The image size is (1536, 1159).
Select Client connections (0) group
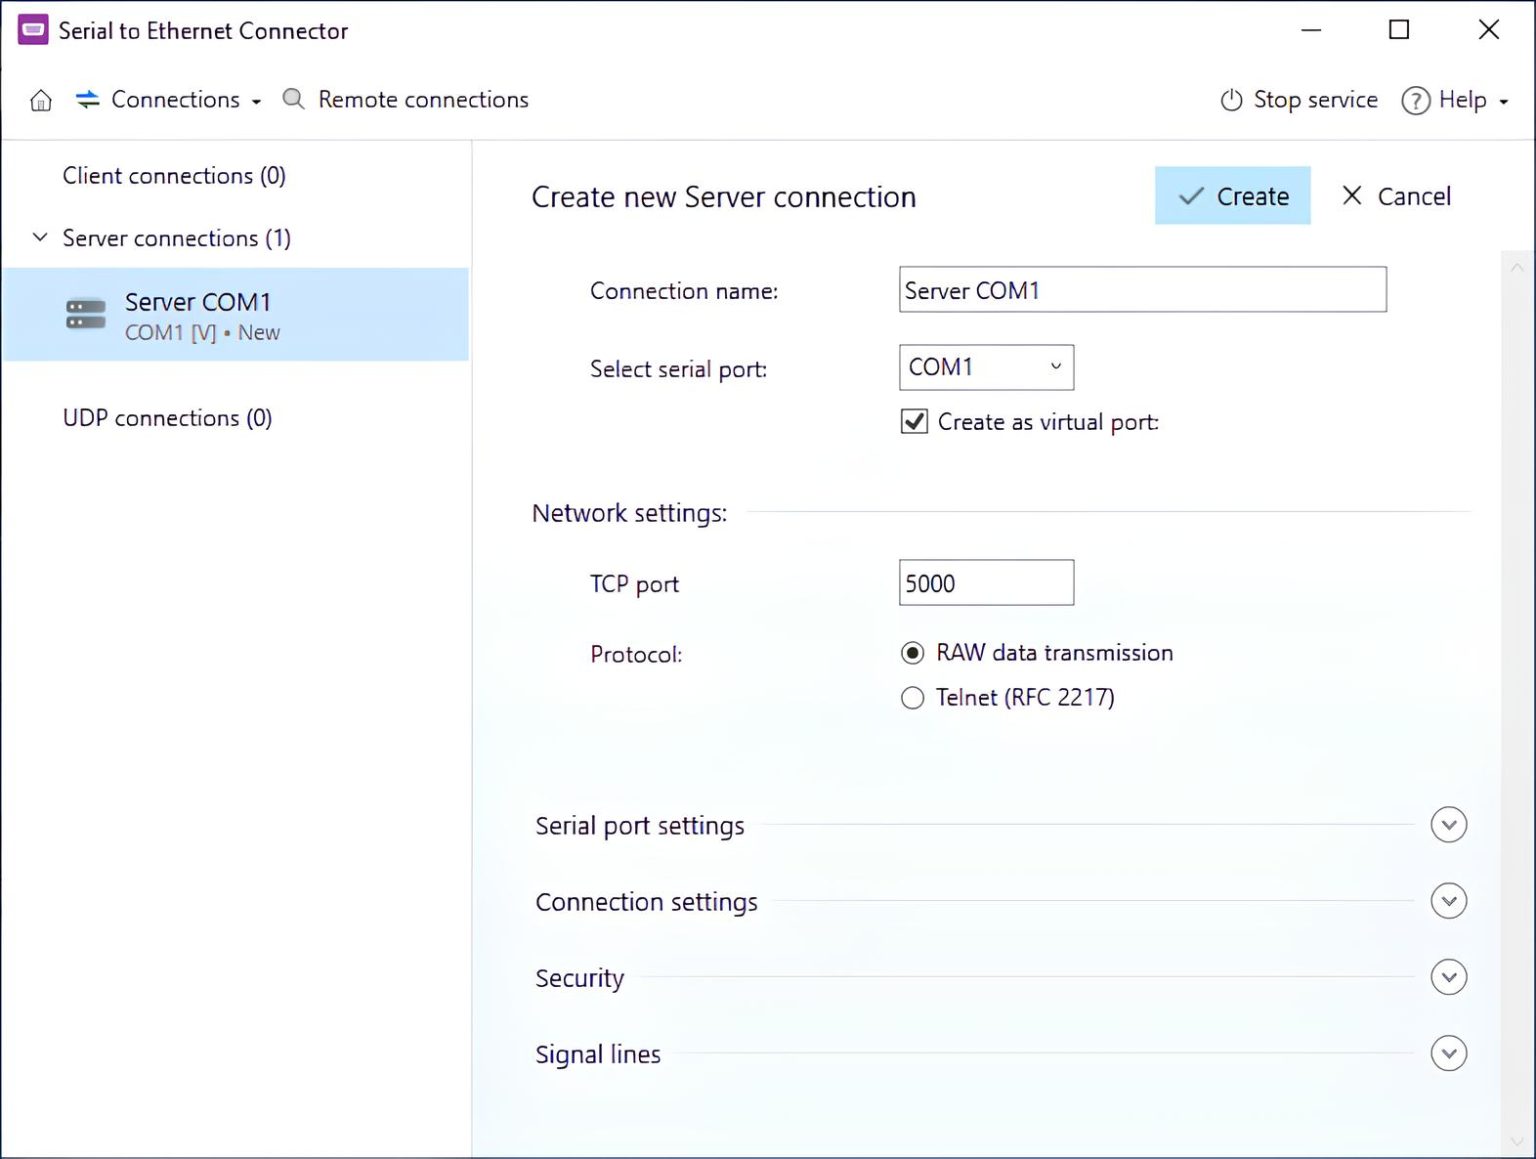pyautogui.click(x=174, y=176)
